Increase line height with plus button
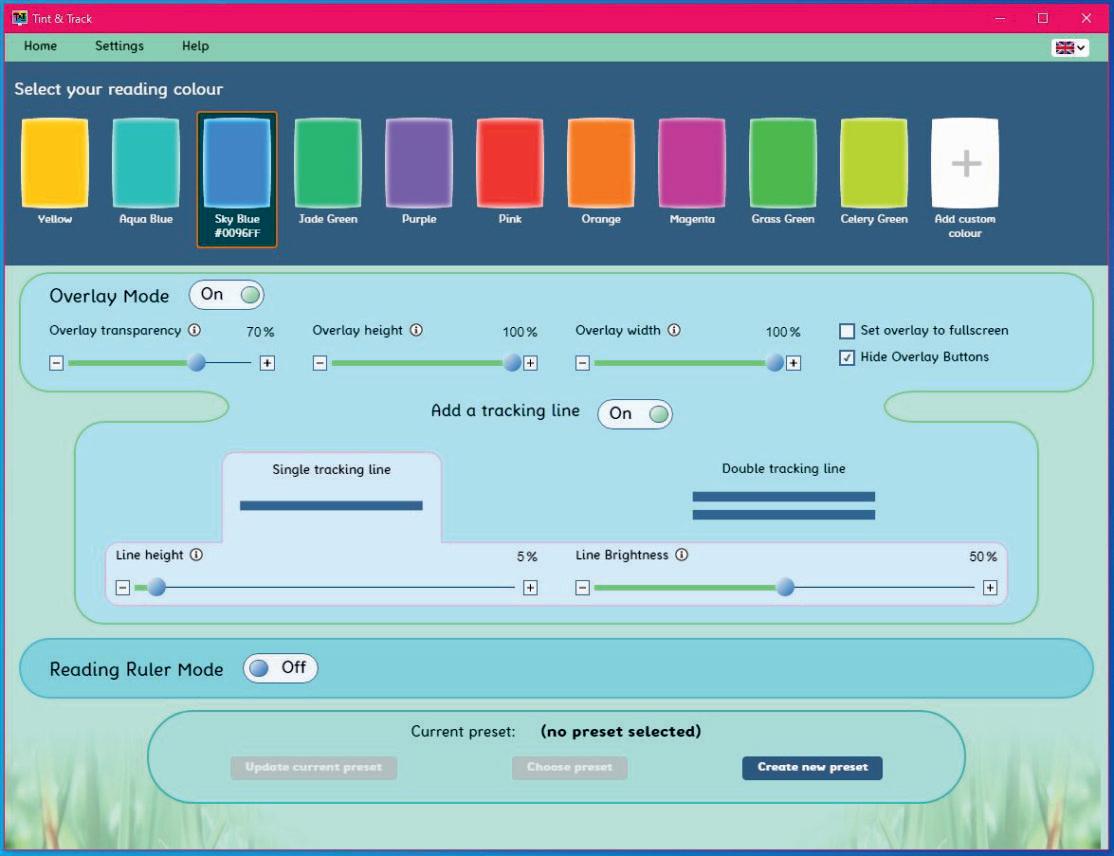Viewport: 1114px width, 856px height. tap(530, 587)
